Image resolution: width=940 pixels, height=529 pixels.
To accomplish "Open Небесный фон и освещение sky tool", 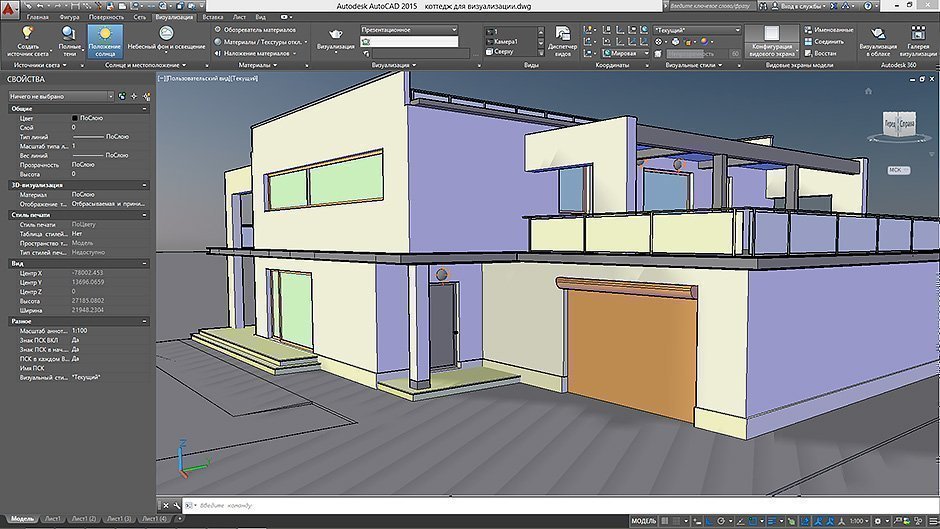I will coord(165,33).
